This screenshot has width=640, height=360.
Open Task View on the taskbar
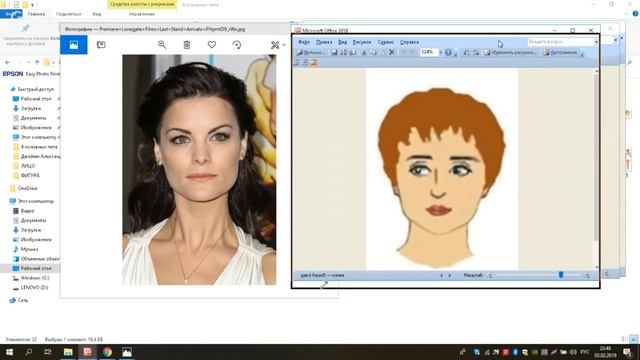pyautogui.click(x=48, y=352)
